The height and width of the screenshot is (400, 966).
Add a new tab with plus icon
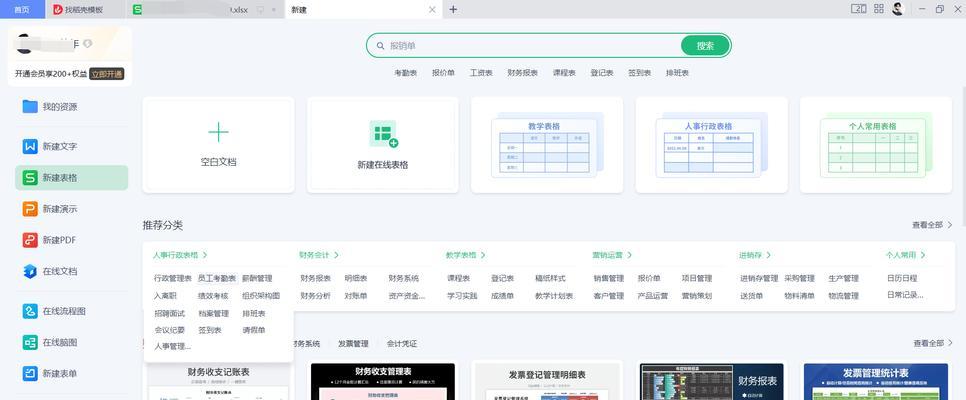point(453,9)
